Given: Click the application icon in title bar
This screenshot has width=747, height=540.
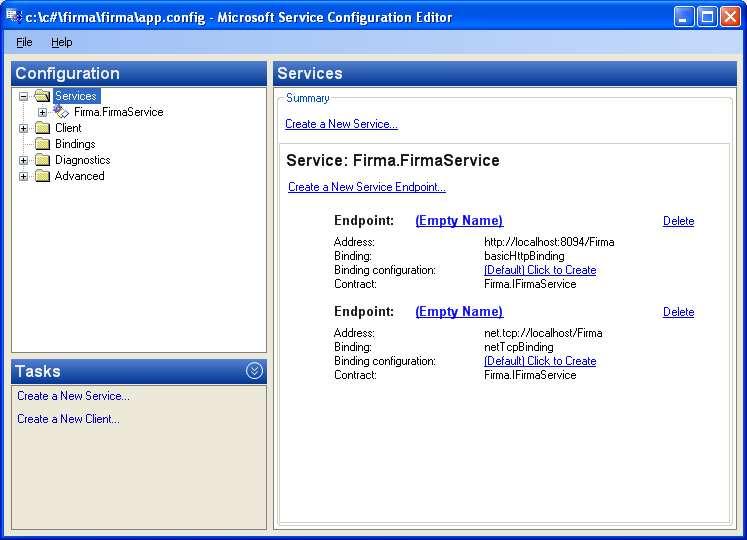Looking at the screenshot, I should (x=13, y=17).
